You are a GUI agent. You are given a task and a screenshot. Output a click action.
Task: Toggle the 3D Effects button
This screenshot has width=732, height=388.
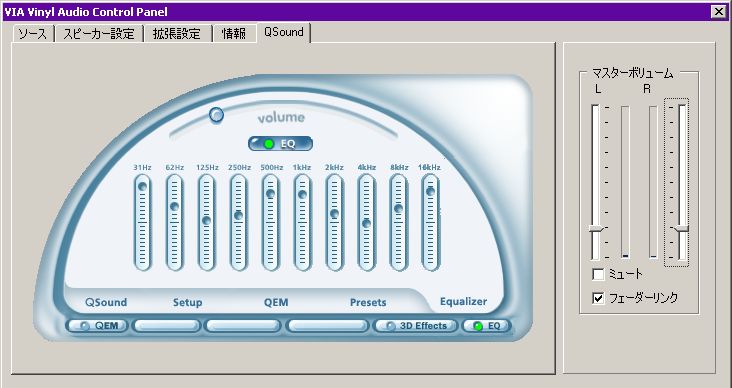click(415, 326)
